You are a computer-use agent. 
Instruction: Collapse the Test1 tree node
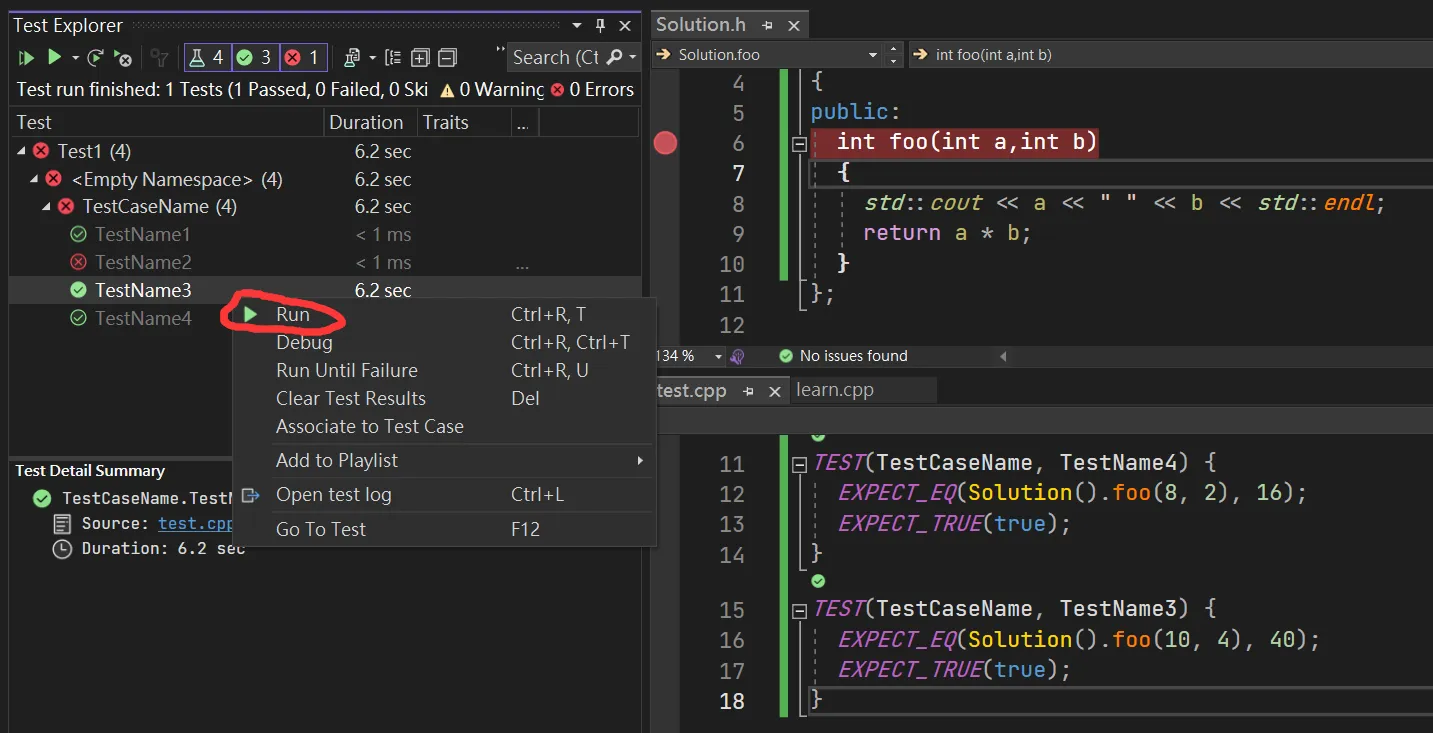coord(23,151)
